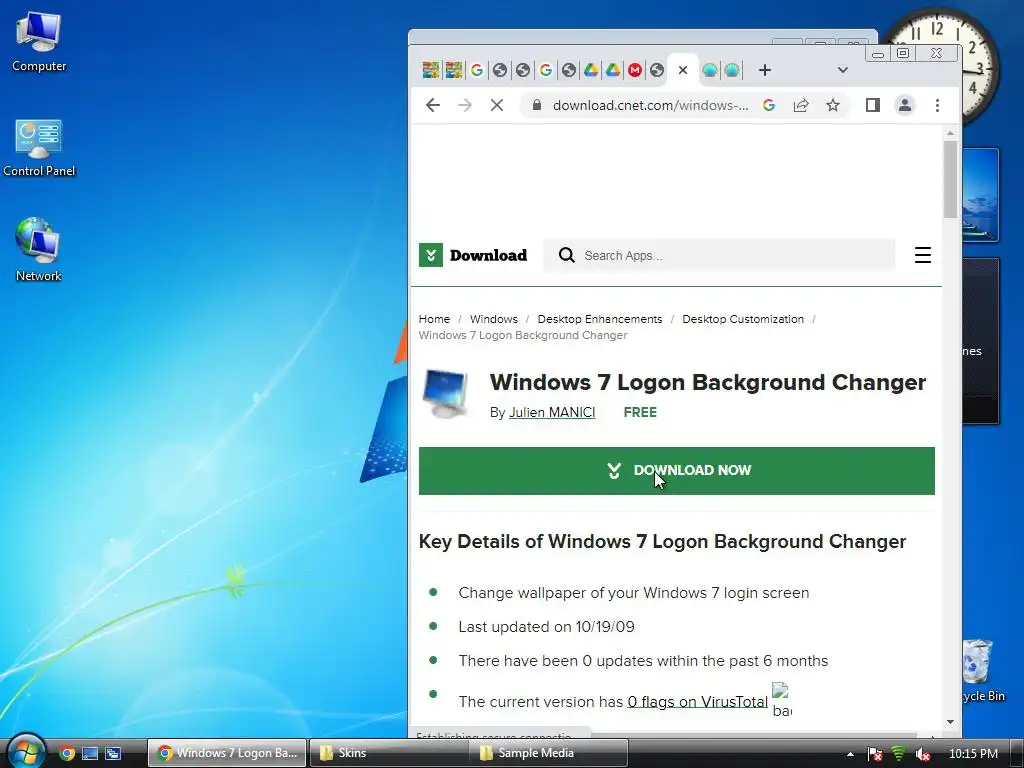This screenshot has height=768, width=1024.
Task: Click the 'Last updated on 10/19/09' line
Action: click(x=546, y=627)
